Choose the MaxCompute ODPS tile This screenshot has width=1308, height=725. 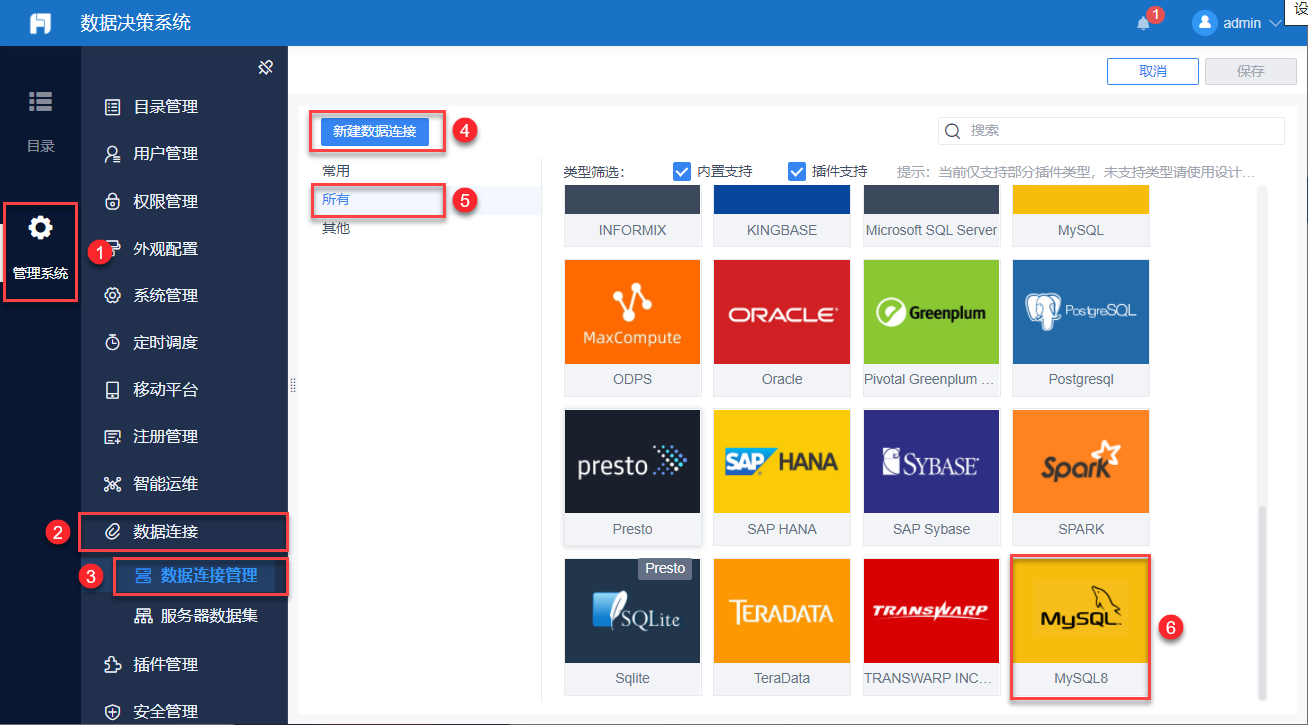coord(632,328)
